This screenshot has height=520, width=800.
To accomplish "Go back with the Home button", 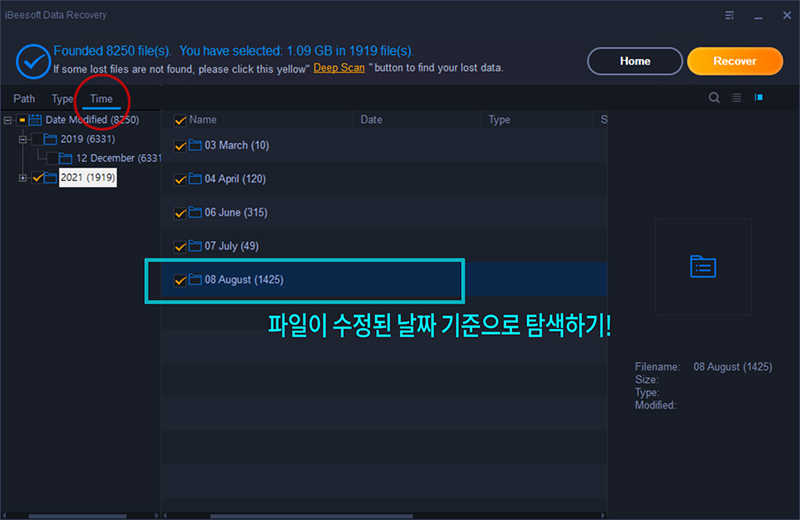I will coord(635,61).
